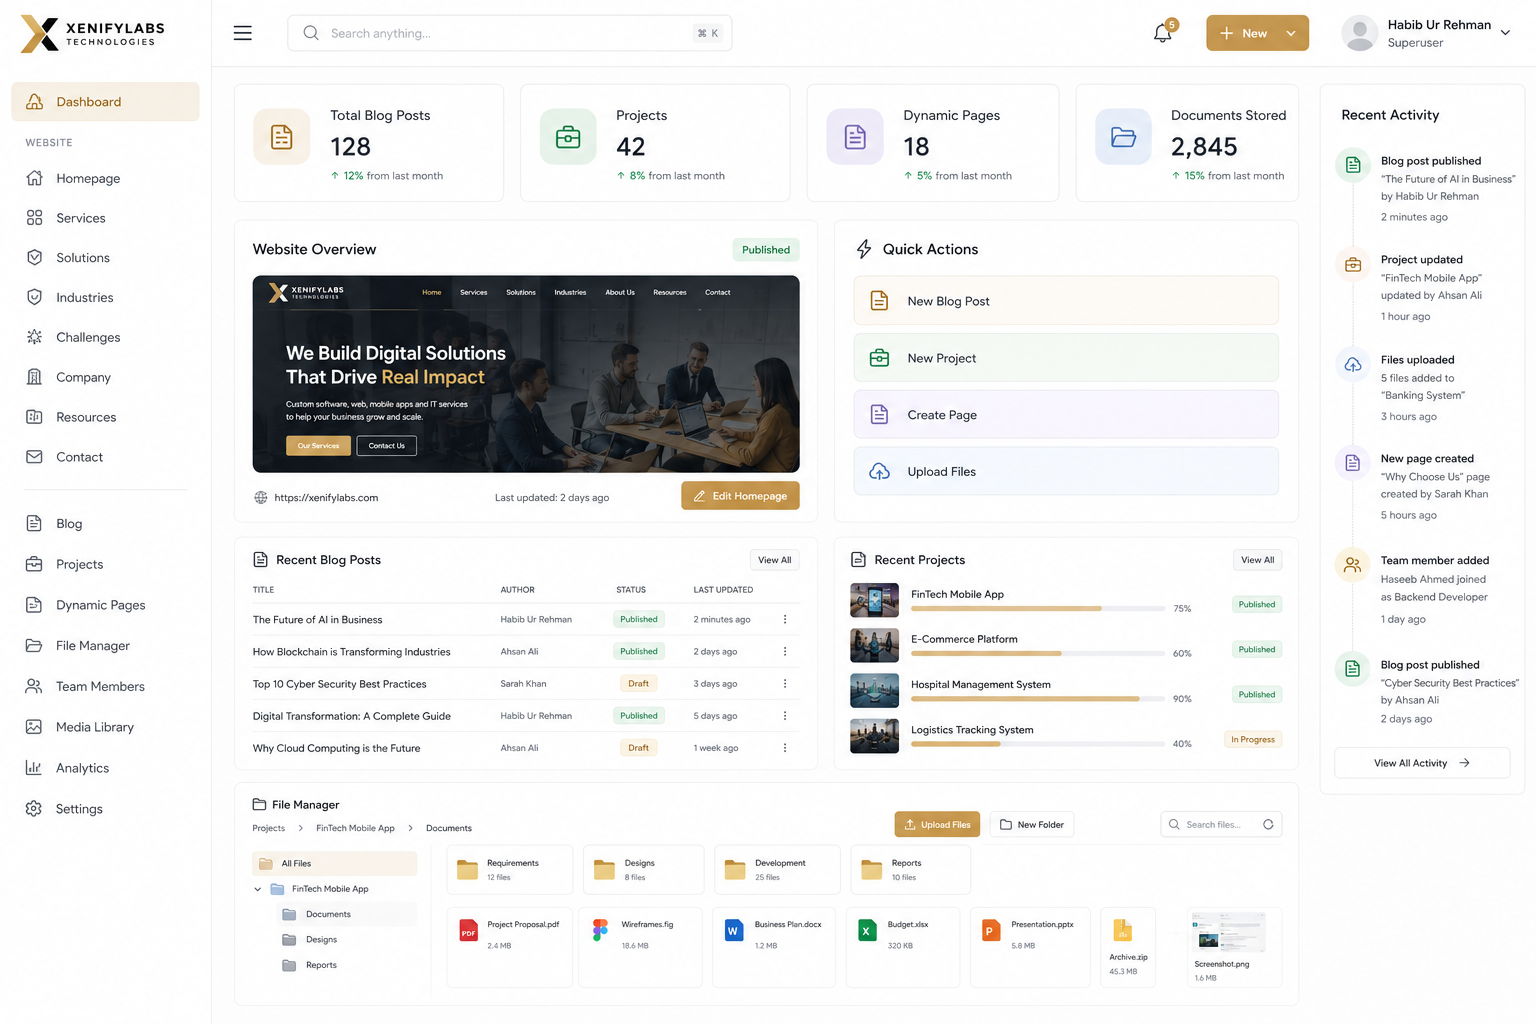Click the Projects breadcrumb link

coord(269,828)
